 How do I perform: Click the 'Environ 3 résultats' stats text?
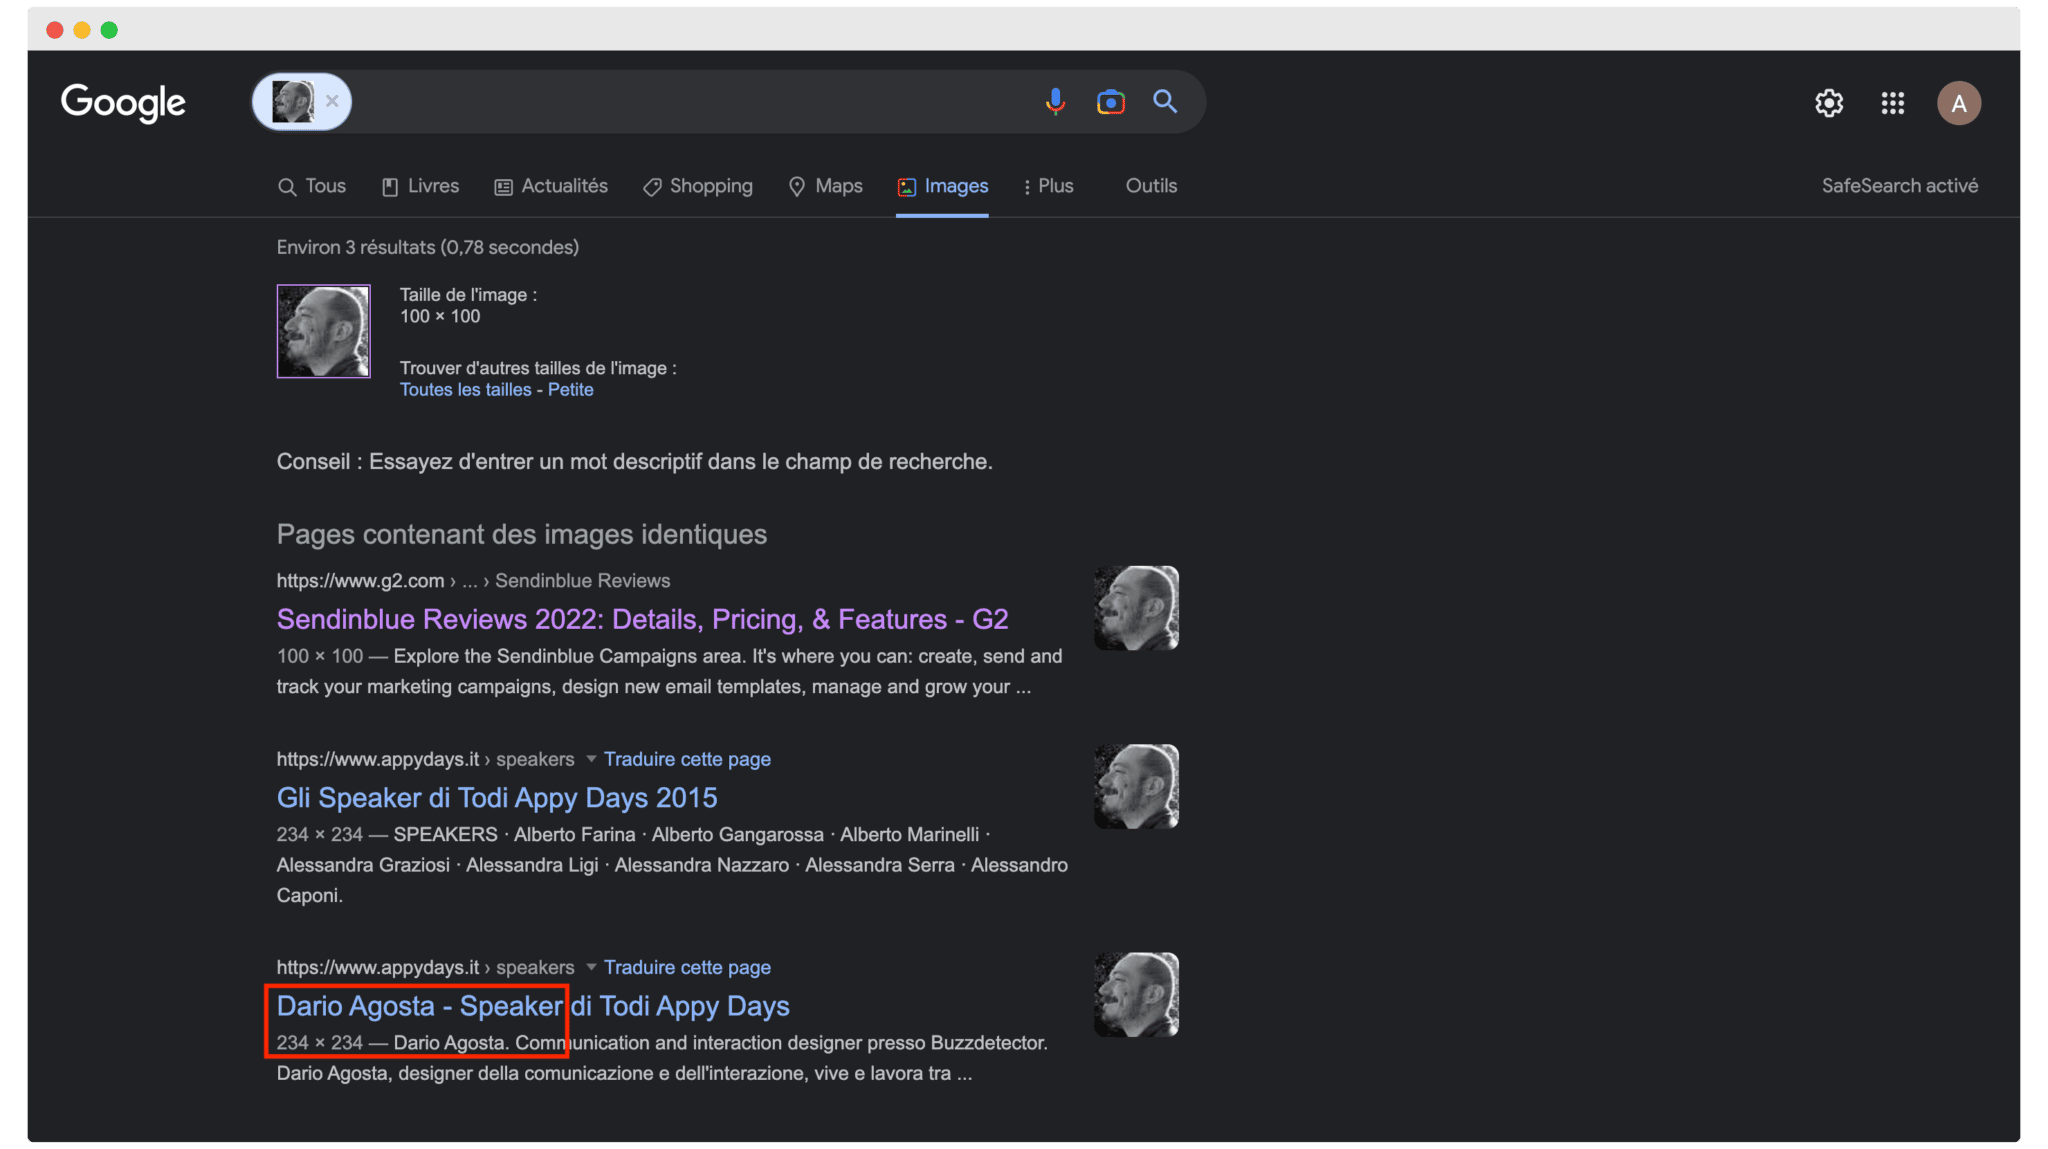tap(428, 247)
